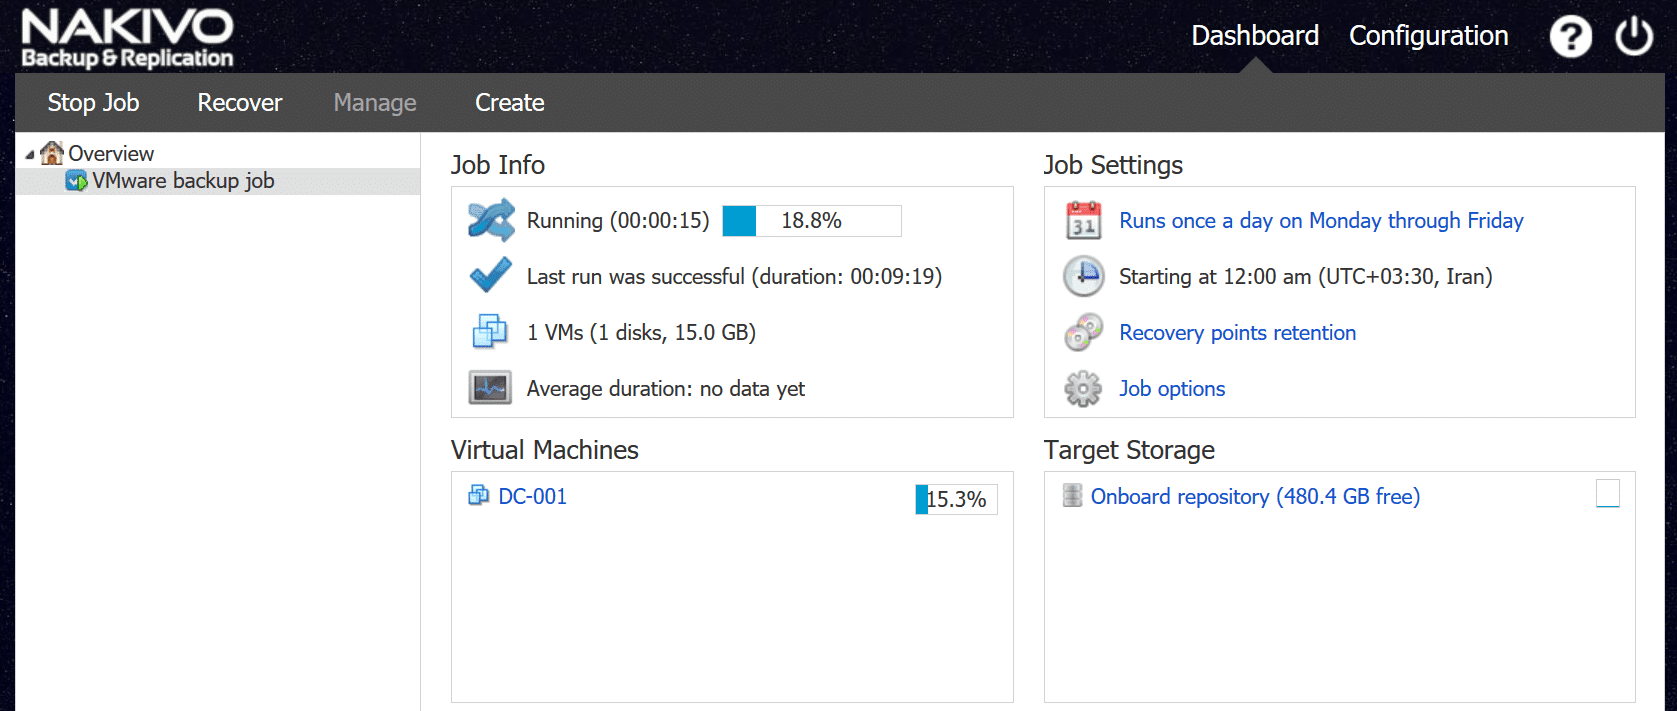This screenshot has height=711, width=1677.
Task: Click the Virtual Machines heading
Action: 544,450
